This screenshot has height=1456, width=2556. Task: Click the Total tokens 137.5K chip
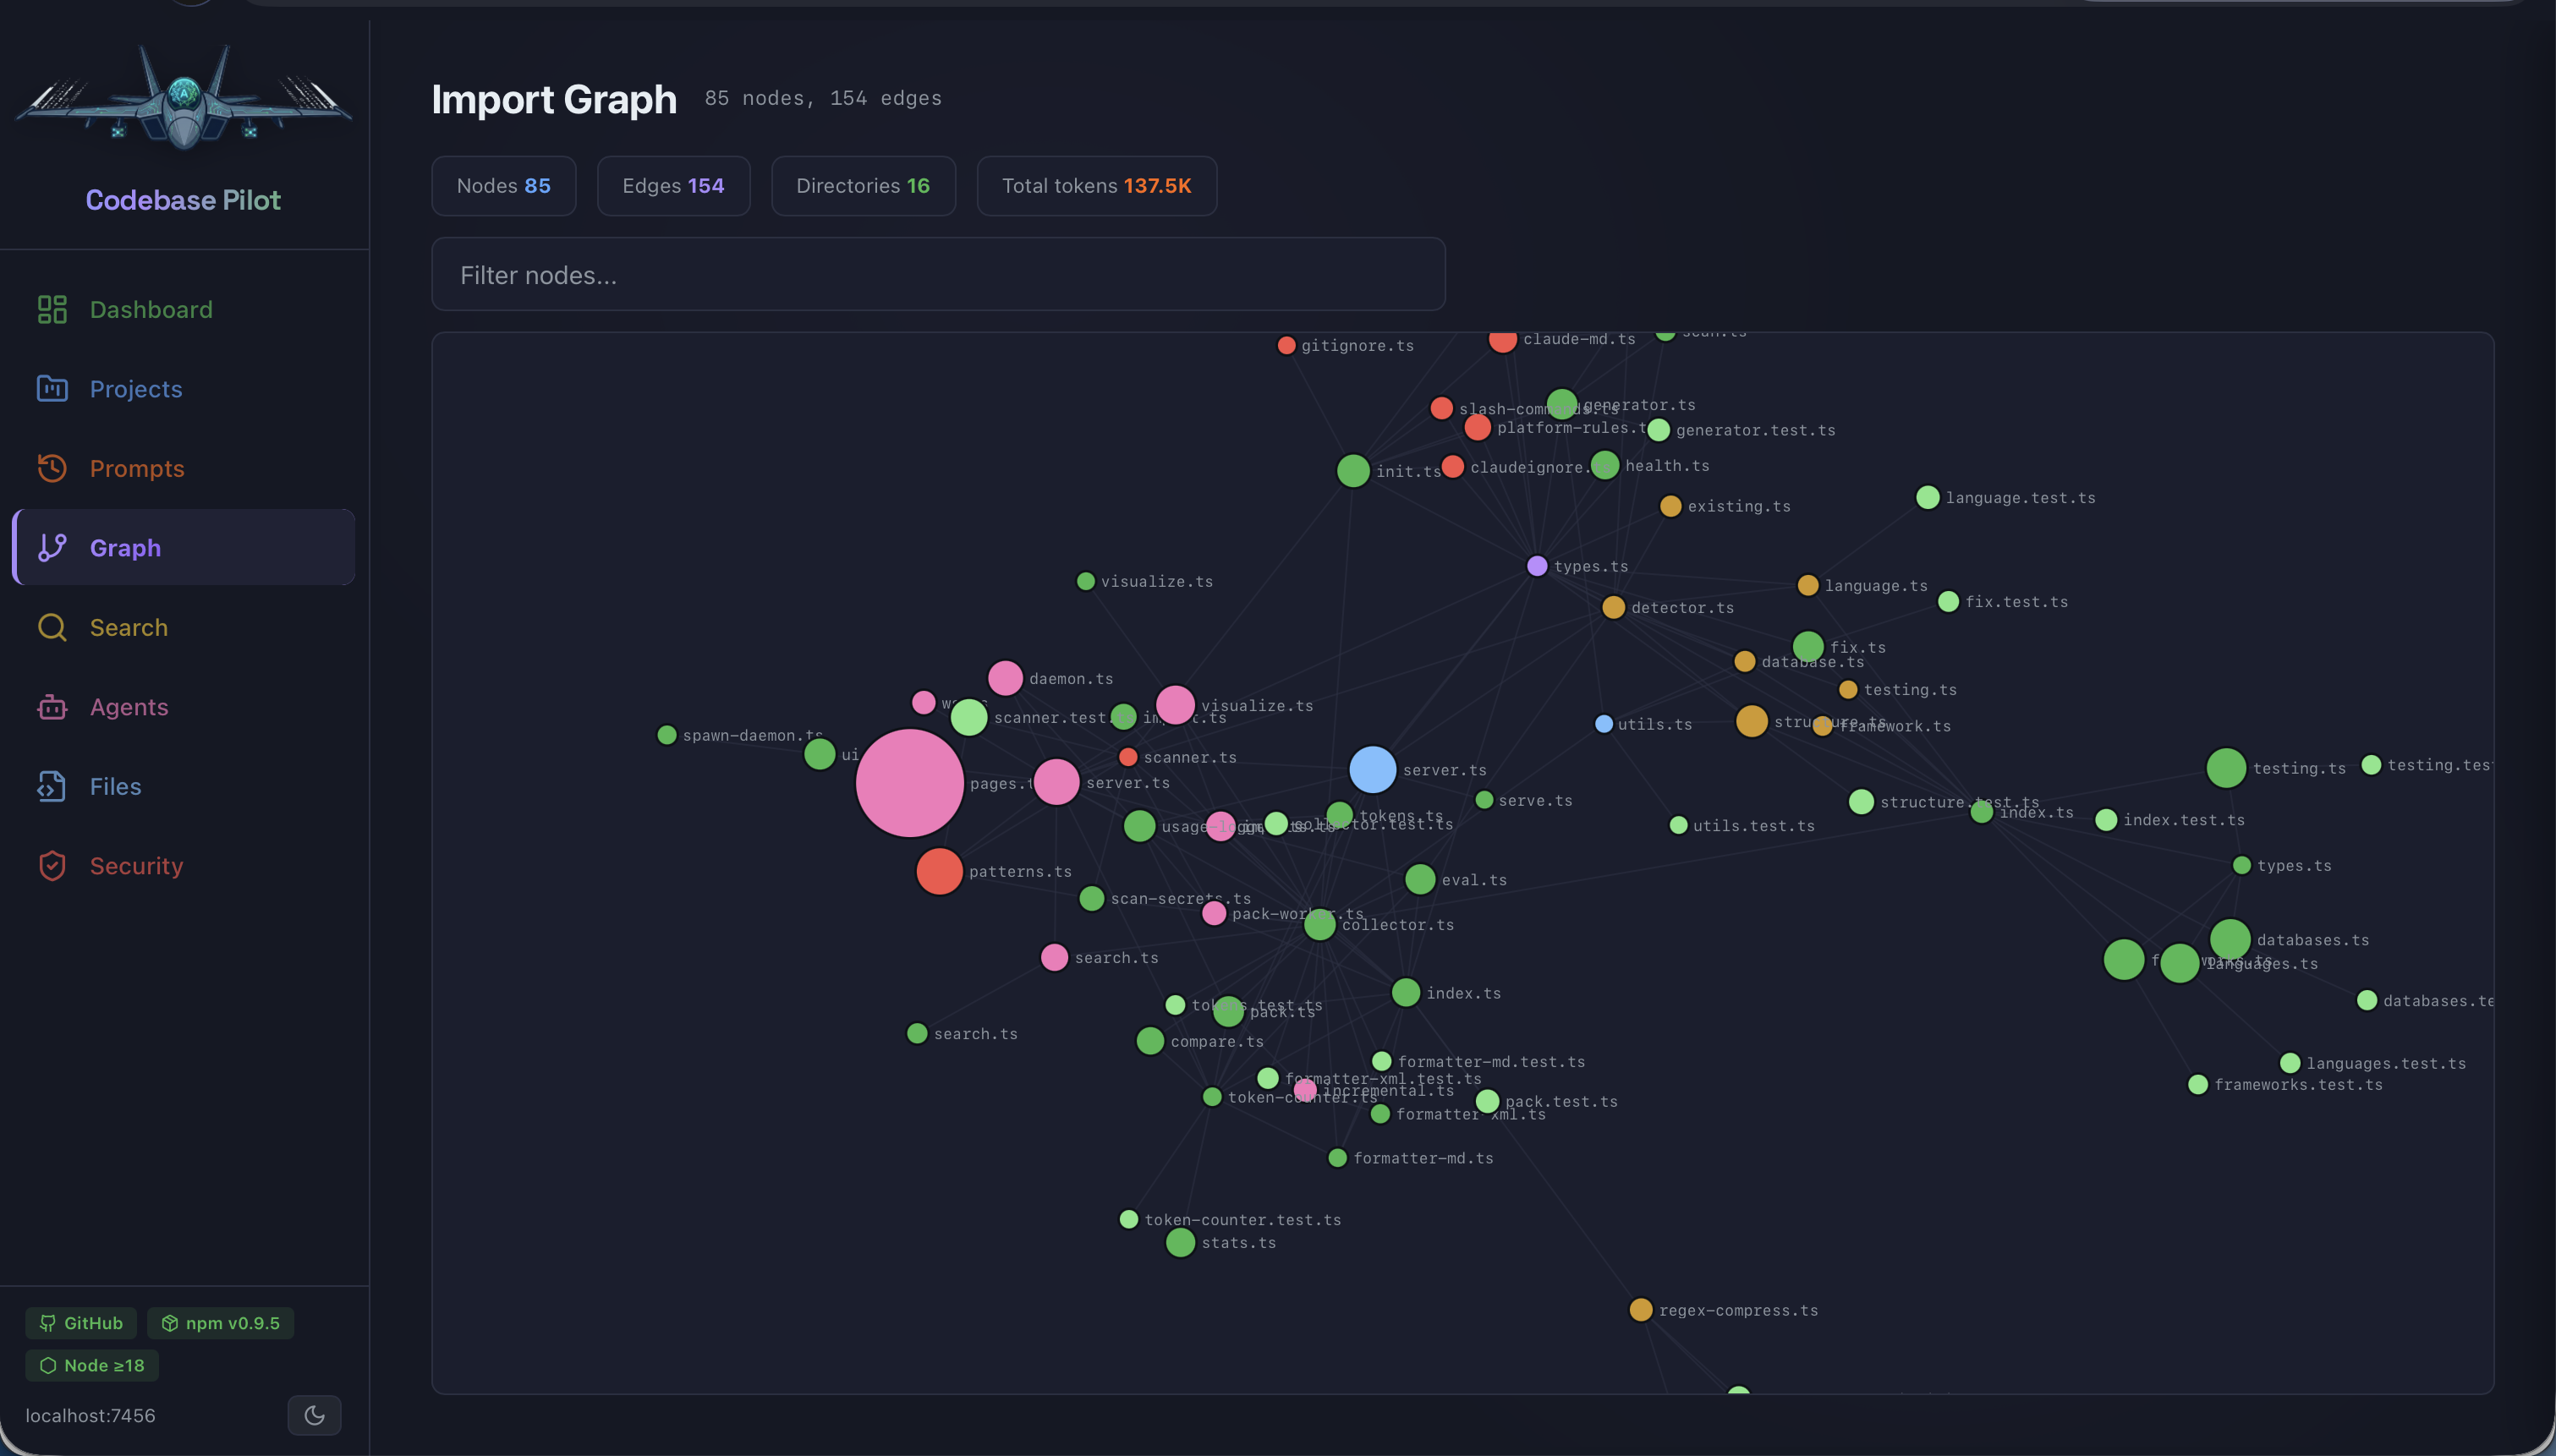(x=1096, y=185)
